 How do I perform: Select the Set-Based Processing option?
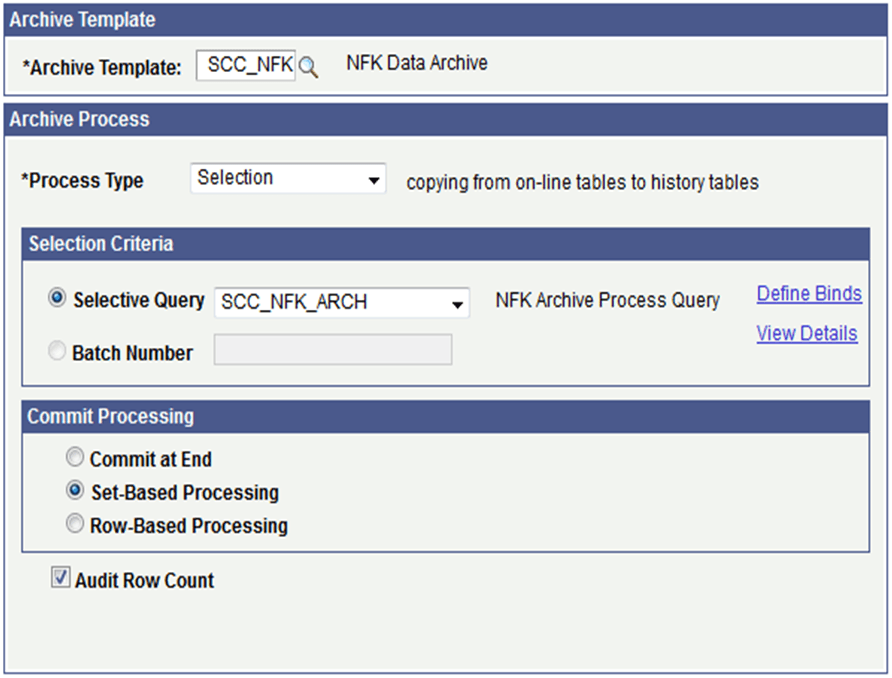75,491
